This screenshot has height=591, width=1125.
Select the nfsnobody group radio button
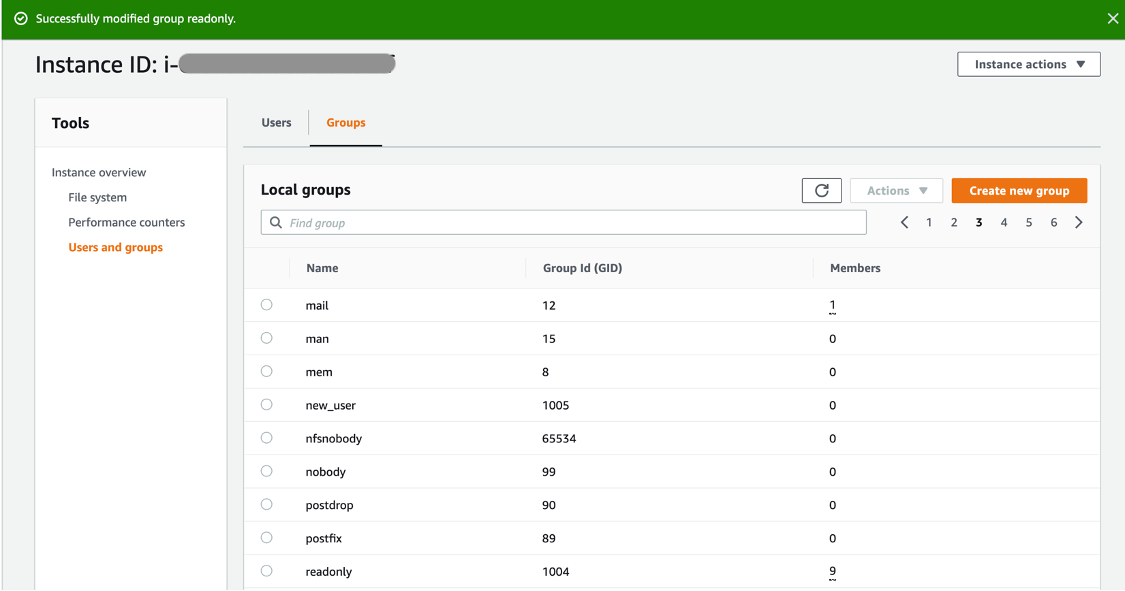266,437
